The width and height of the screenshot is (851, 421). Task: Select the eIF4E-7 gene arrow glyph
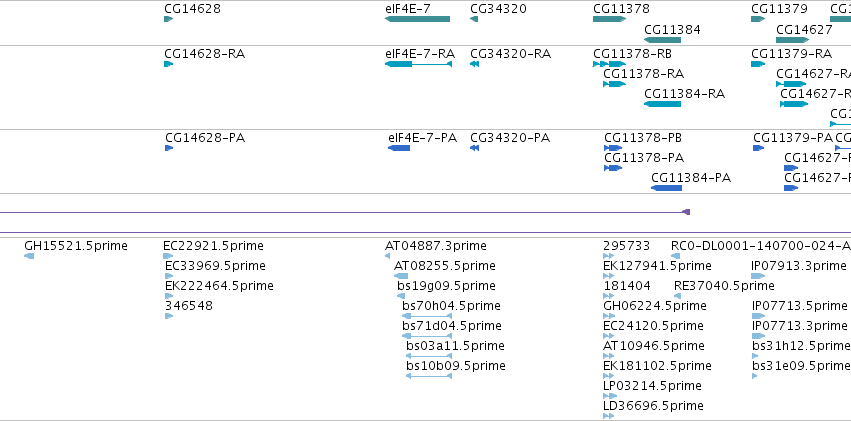tap(417, 19)
